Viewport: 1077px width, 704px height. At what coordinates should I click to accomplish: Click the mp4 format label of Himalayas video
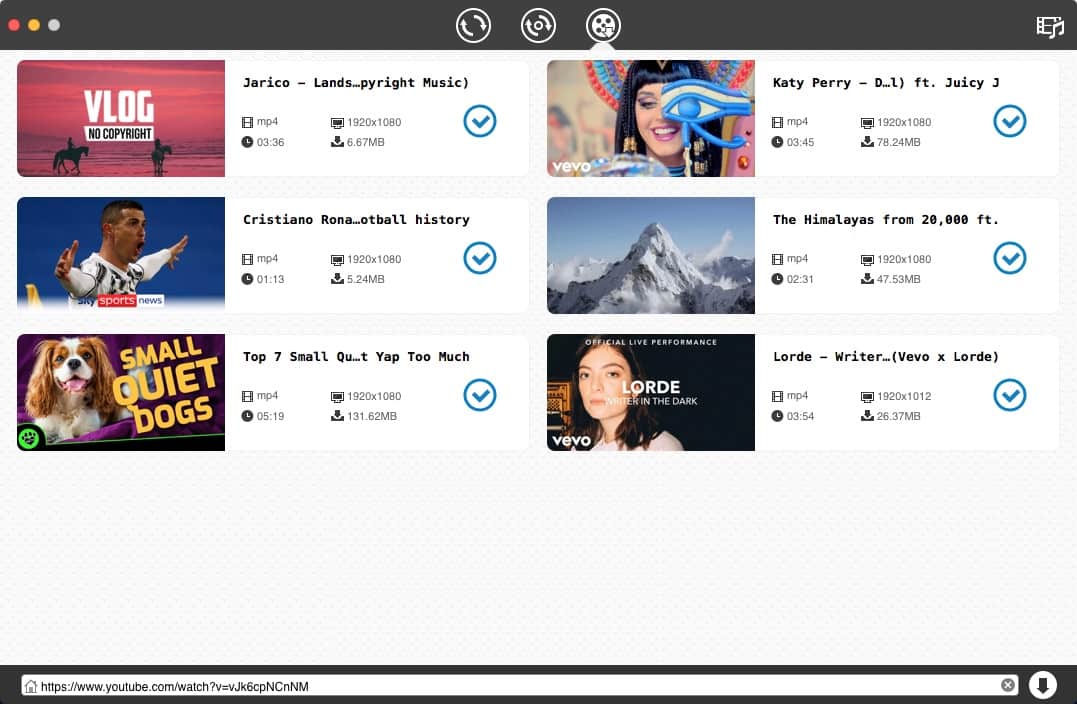pyautogui.click(x=797, y=258)
